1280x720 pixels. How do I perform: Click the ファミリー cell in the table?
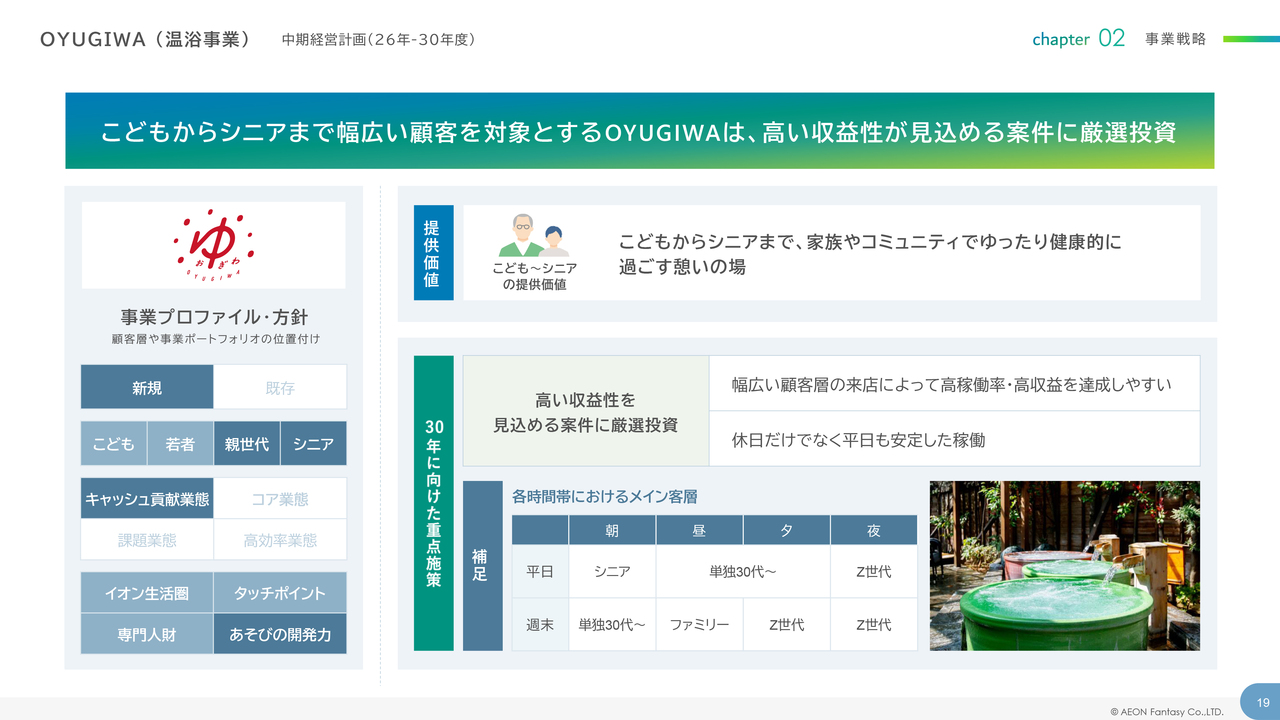(699, 625)
